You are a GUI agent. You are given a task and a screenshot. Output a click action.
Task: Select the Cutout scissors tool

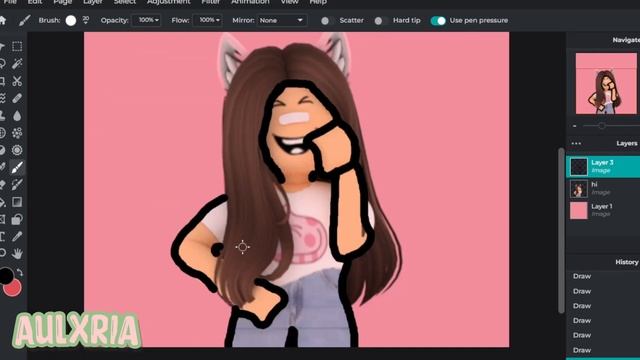tap(17, 81)
